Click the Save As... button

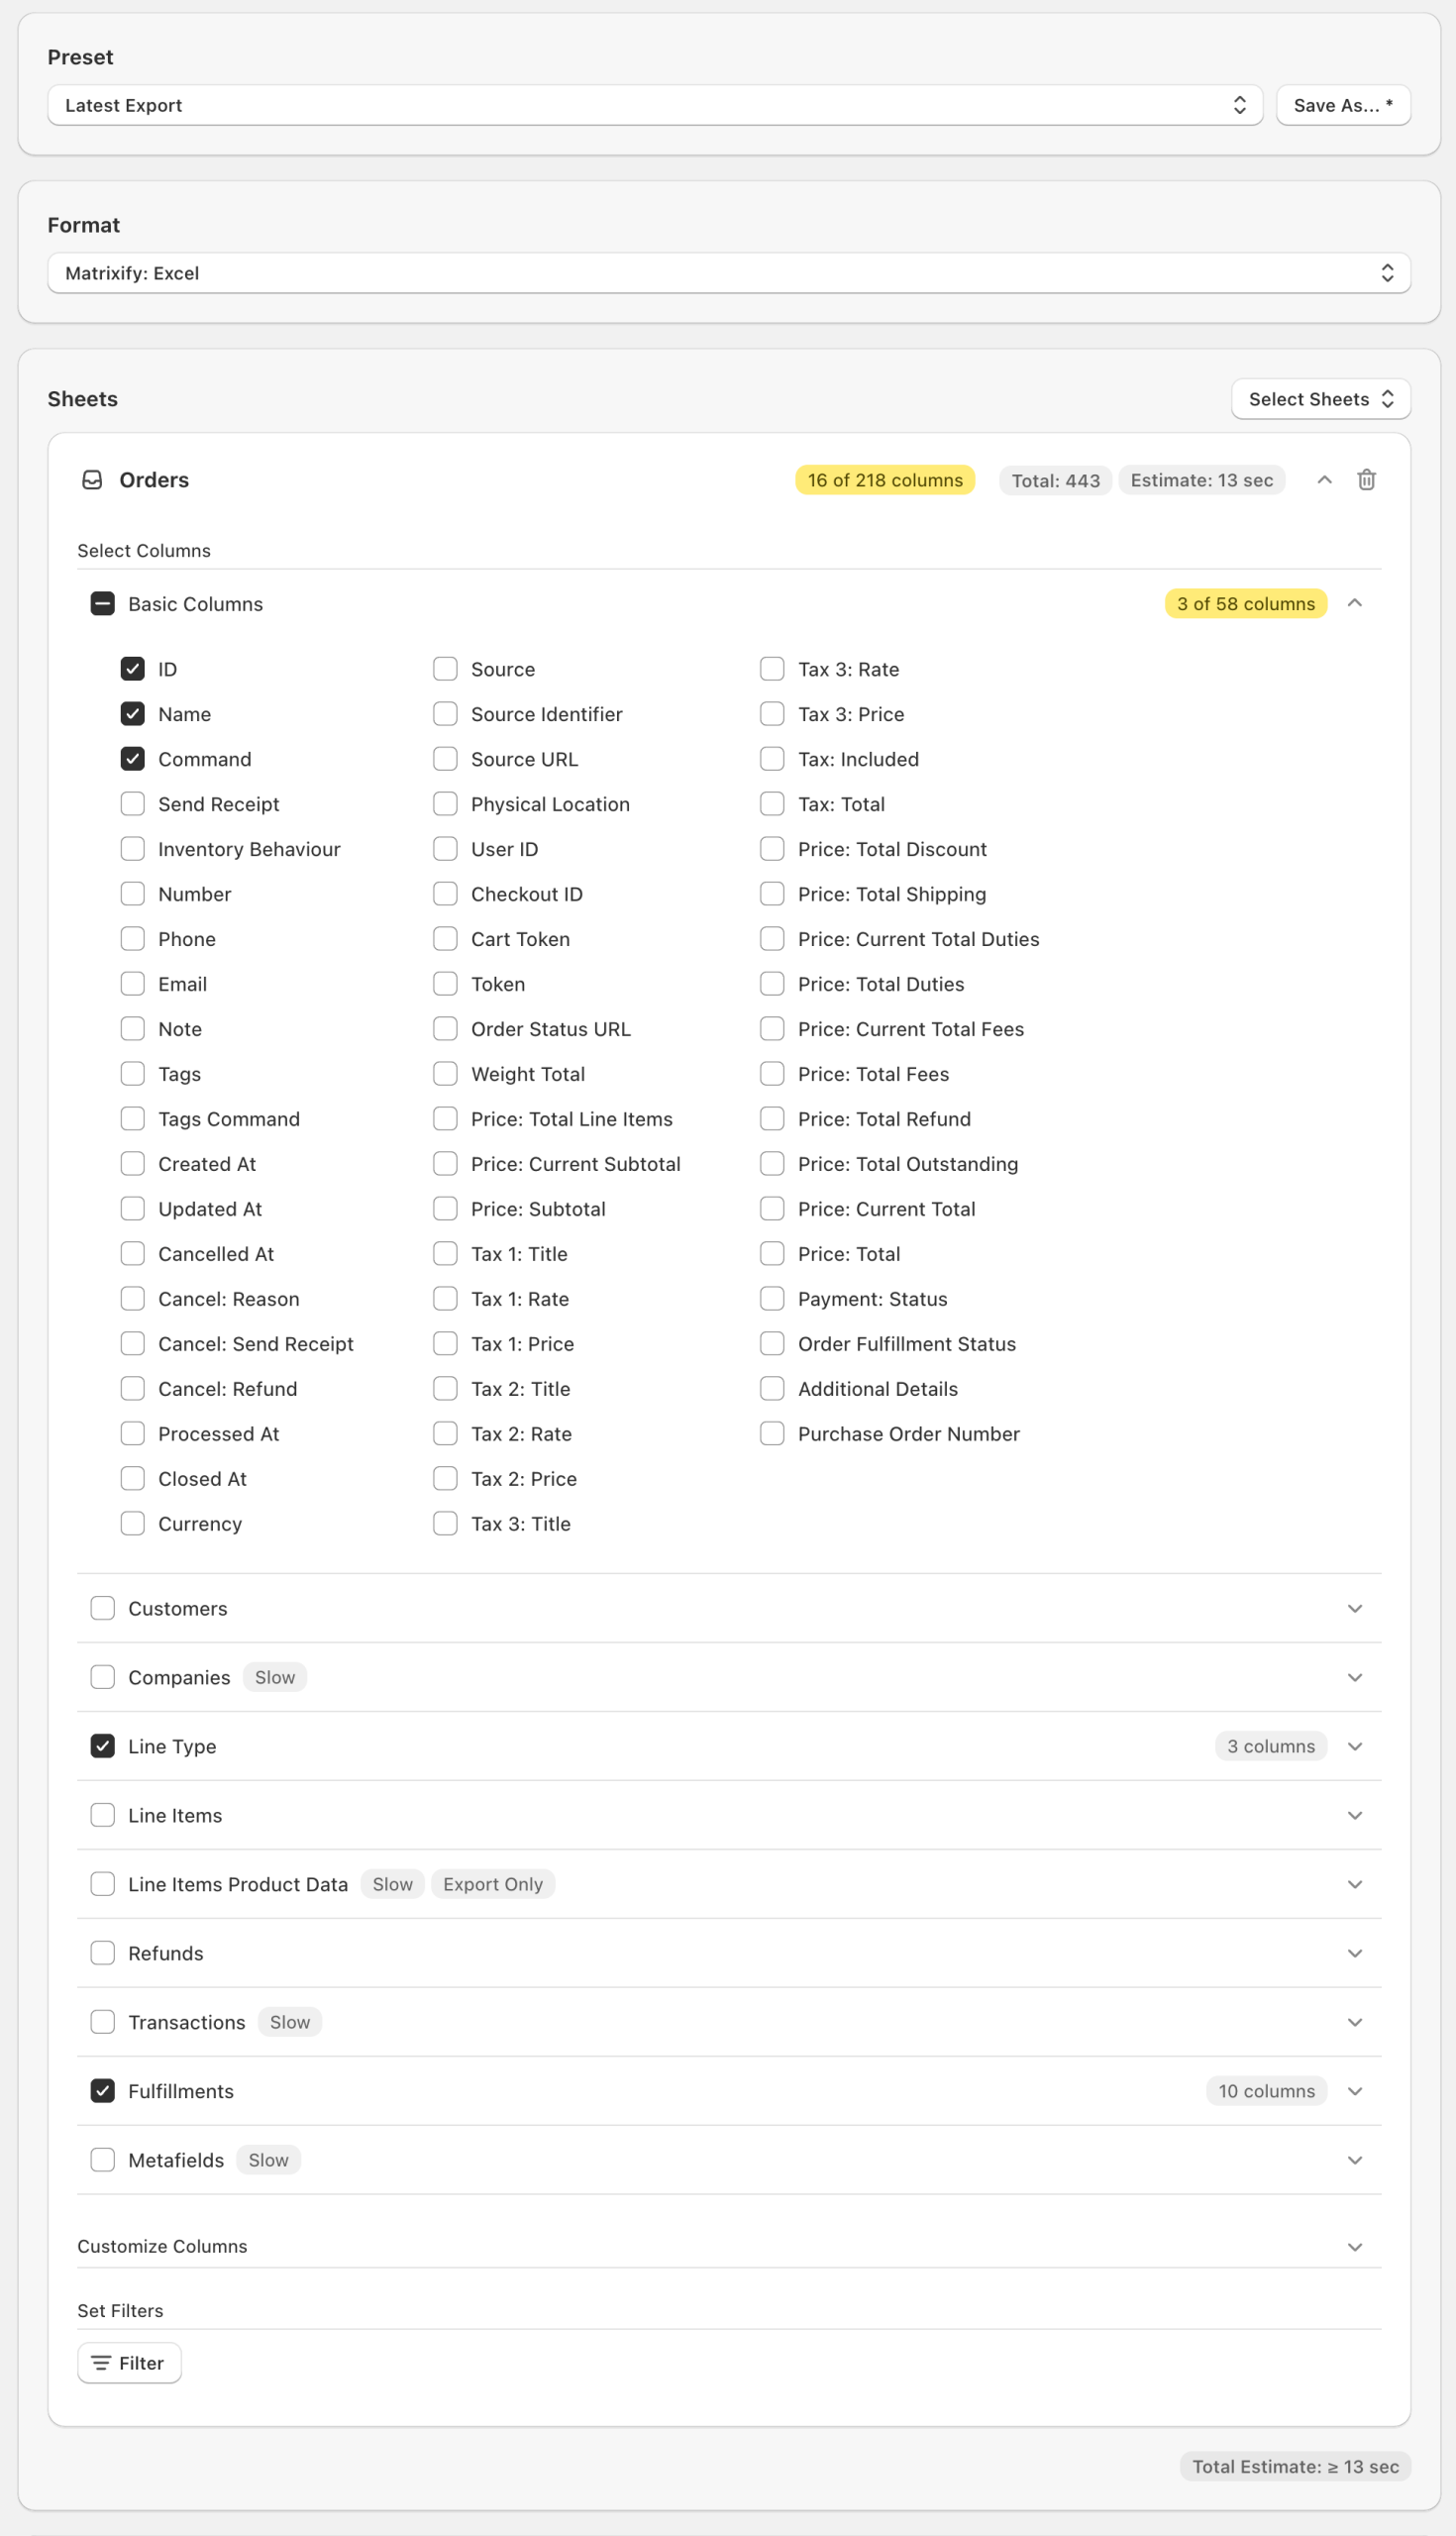1342,105
